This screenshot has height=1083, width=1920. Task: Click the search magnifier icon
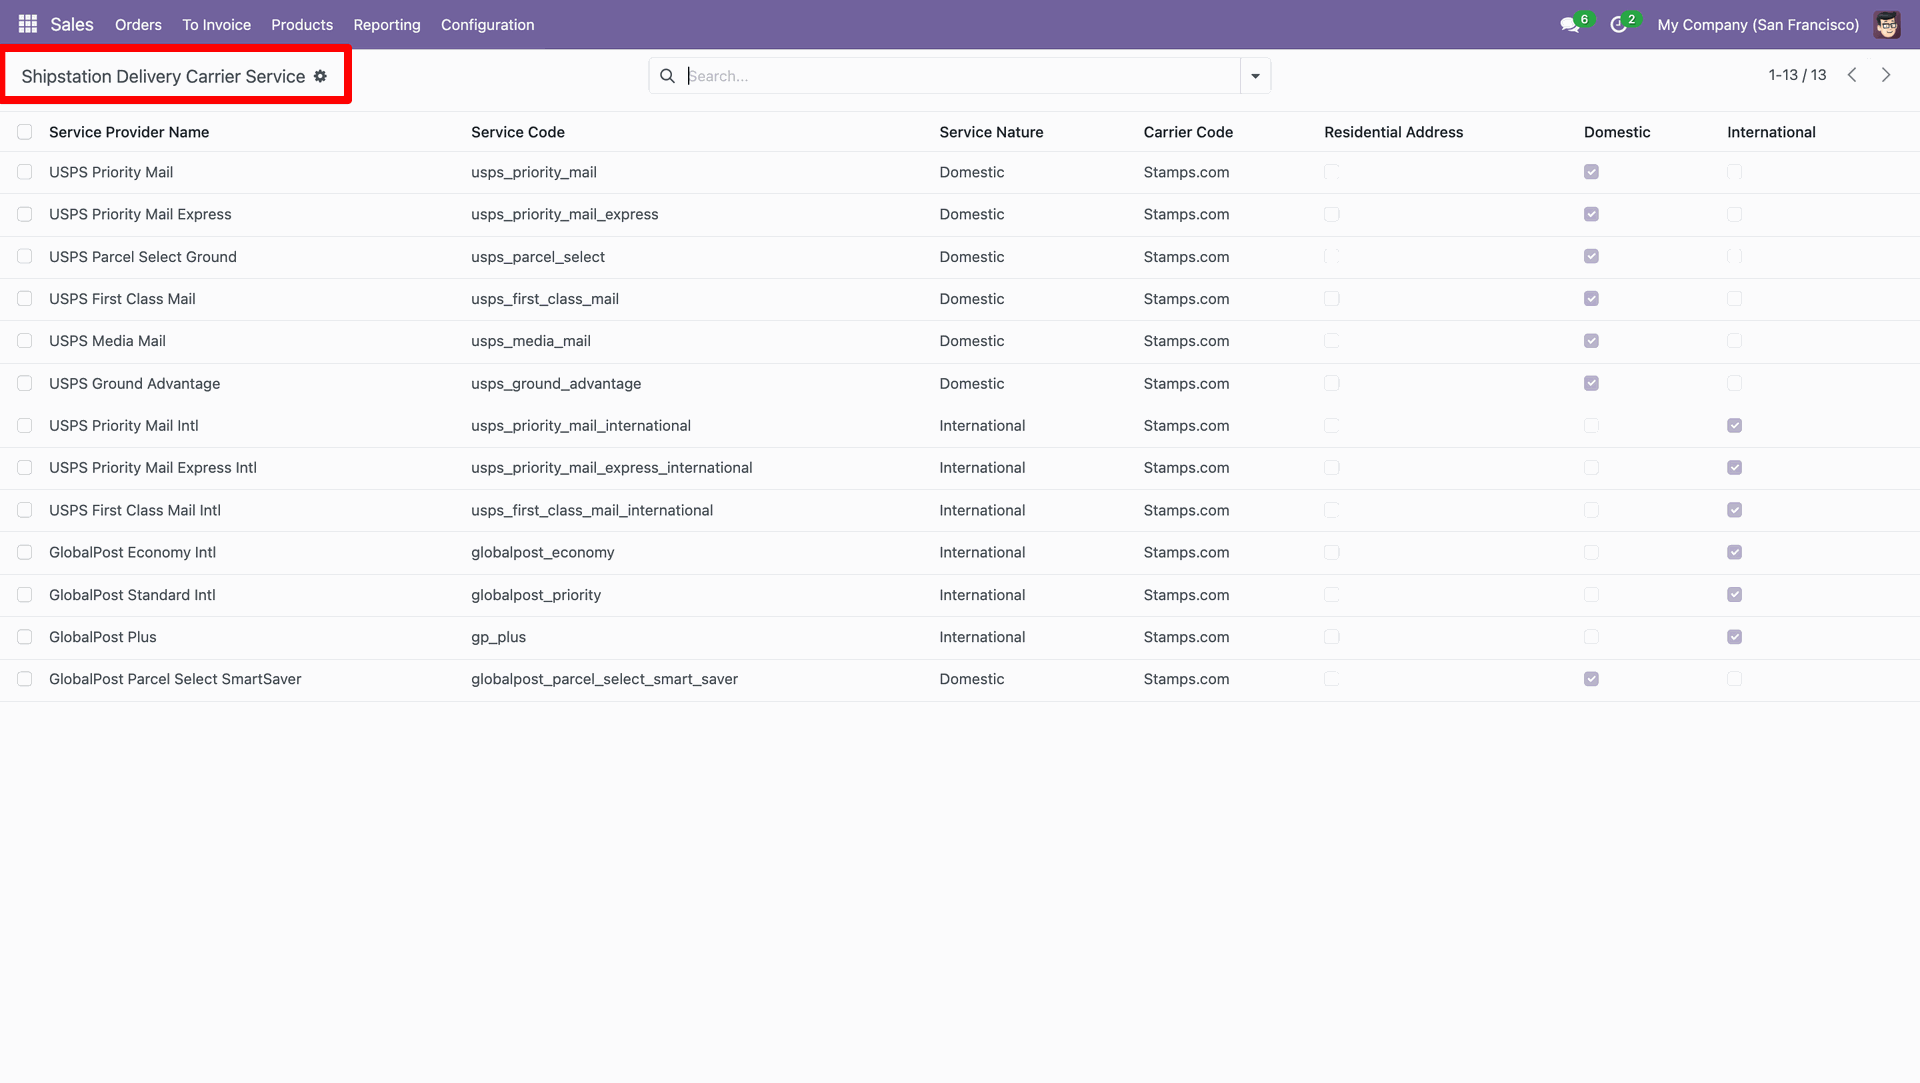tap(667, 76)
